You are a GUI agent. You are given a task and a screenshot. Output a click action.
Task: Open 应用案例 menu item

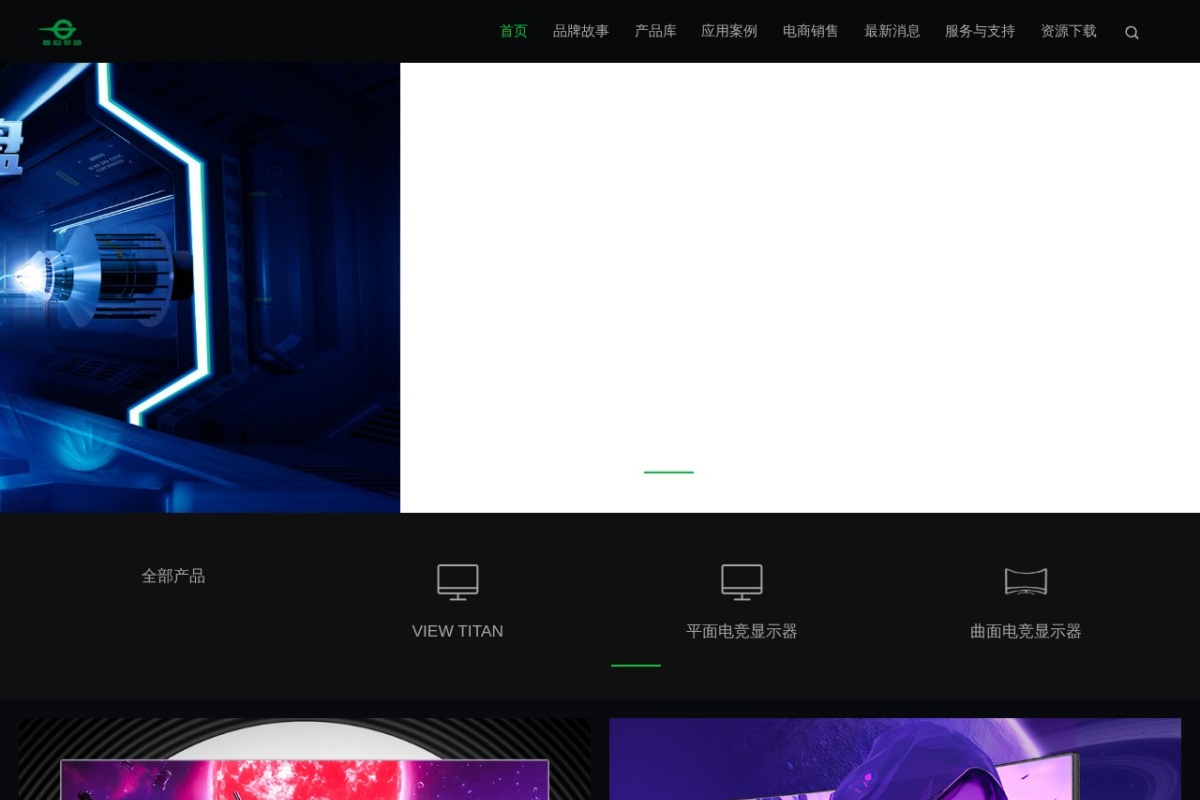729,31
